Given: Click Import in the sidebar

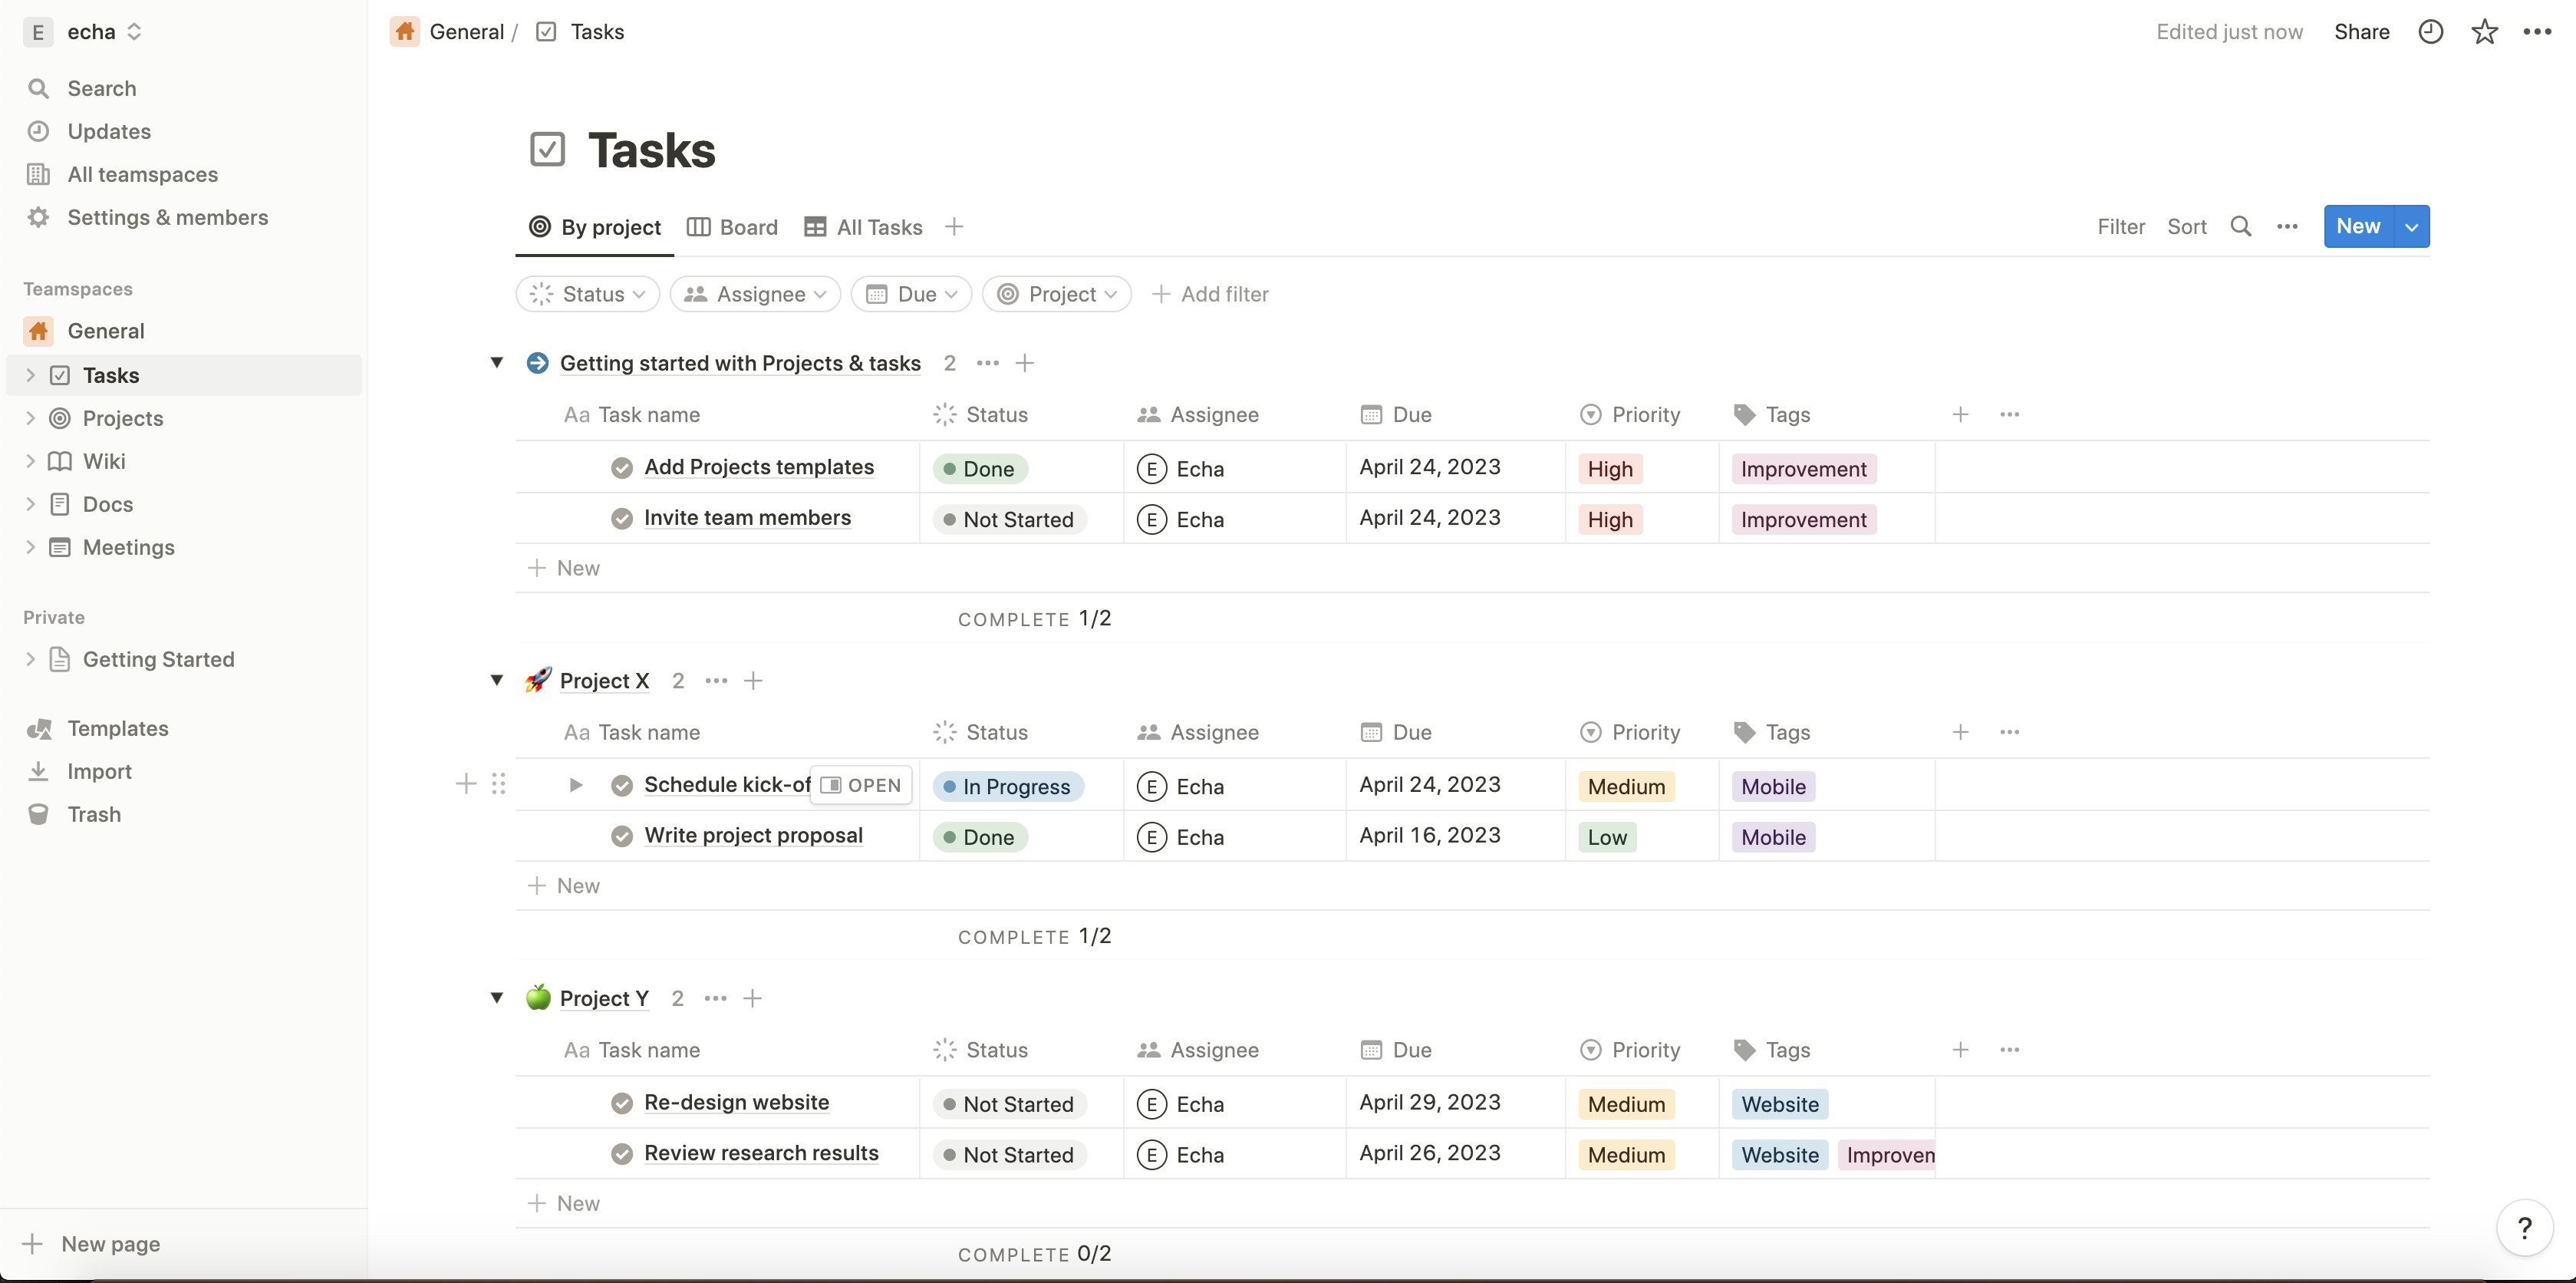Looking at the screenshot, I should coord(99,771).
